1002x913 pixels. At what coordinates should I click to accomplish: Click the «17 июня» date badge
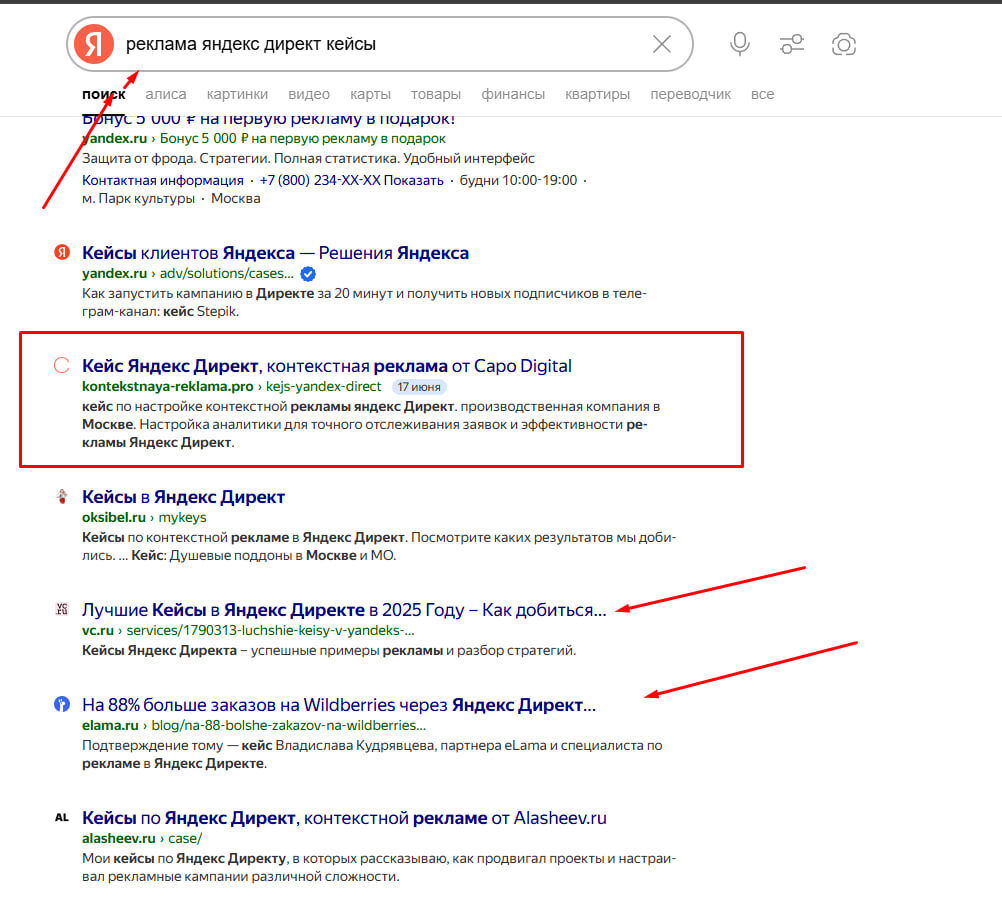419,387
